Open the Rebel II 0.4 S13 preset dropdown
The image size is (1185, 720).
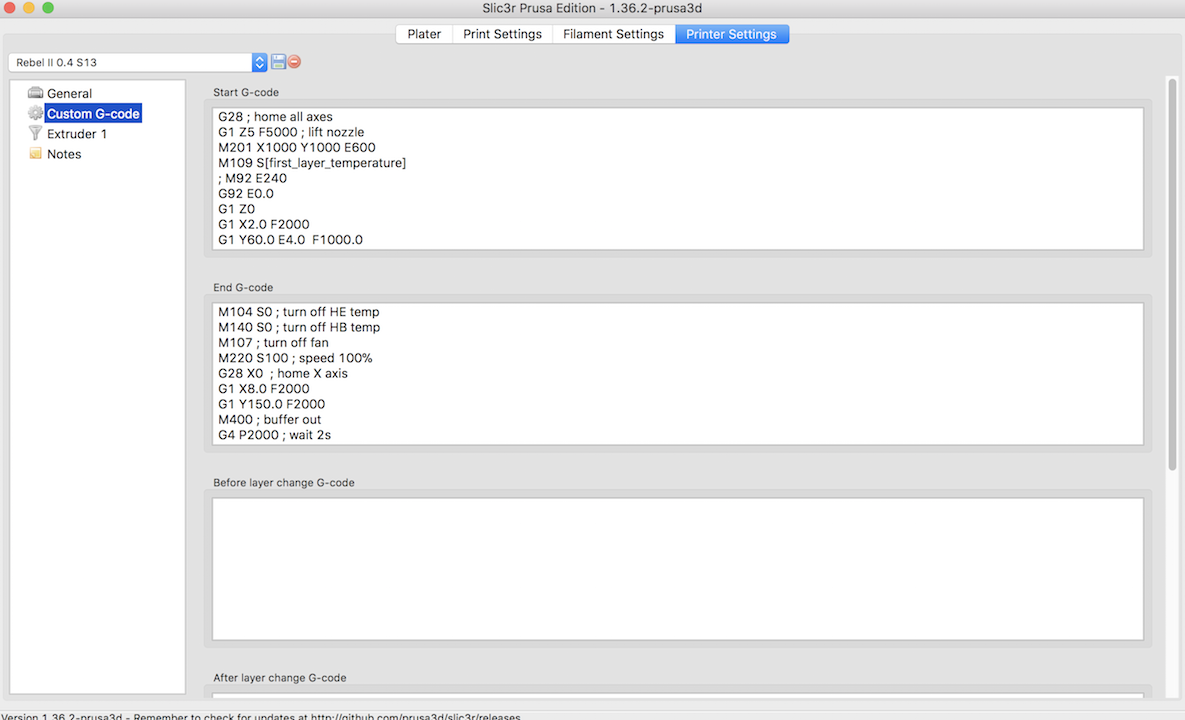click(259, 62)
